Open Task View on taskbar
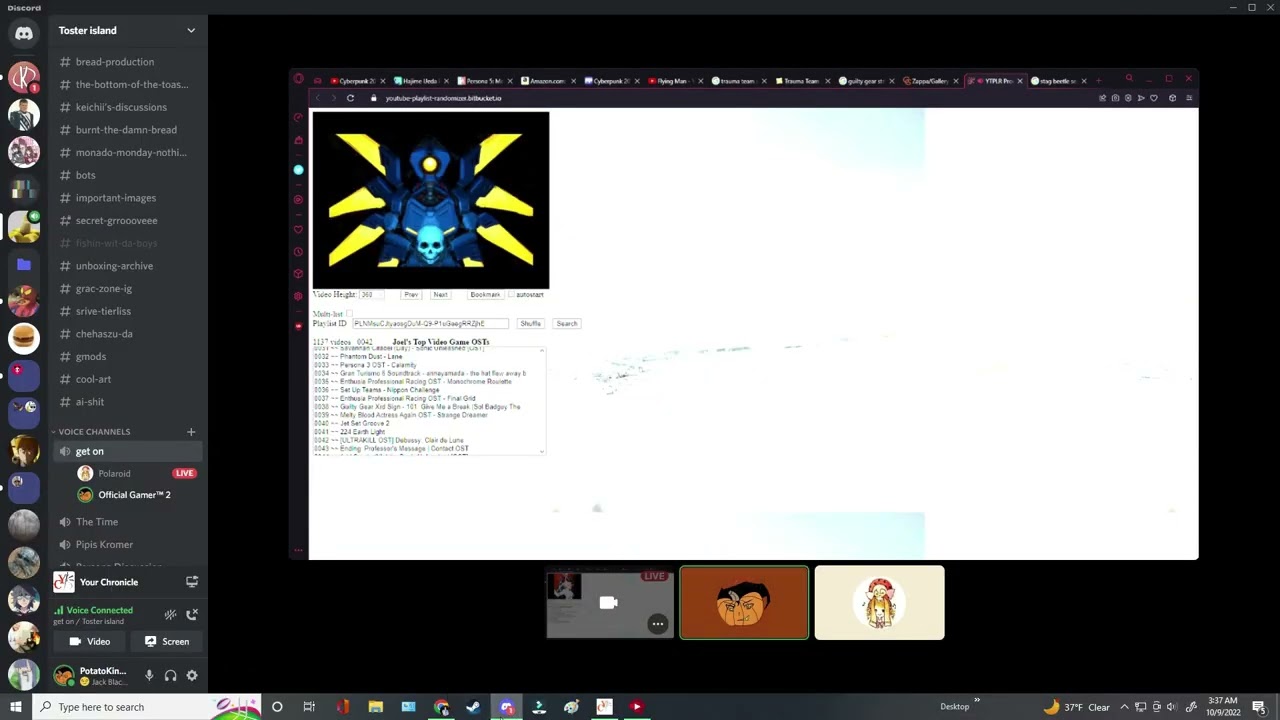1280x720 pixels. click(309, 707)
